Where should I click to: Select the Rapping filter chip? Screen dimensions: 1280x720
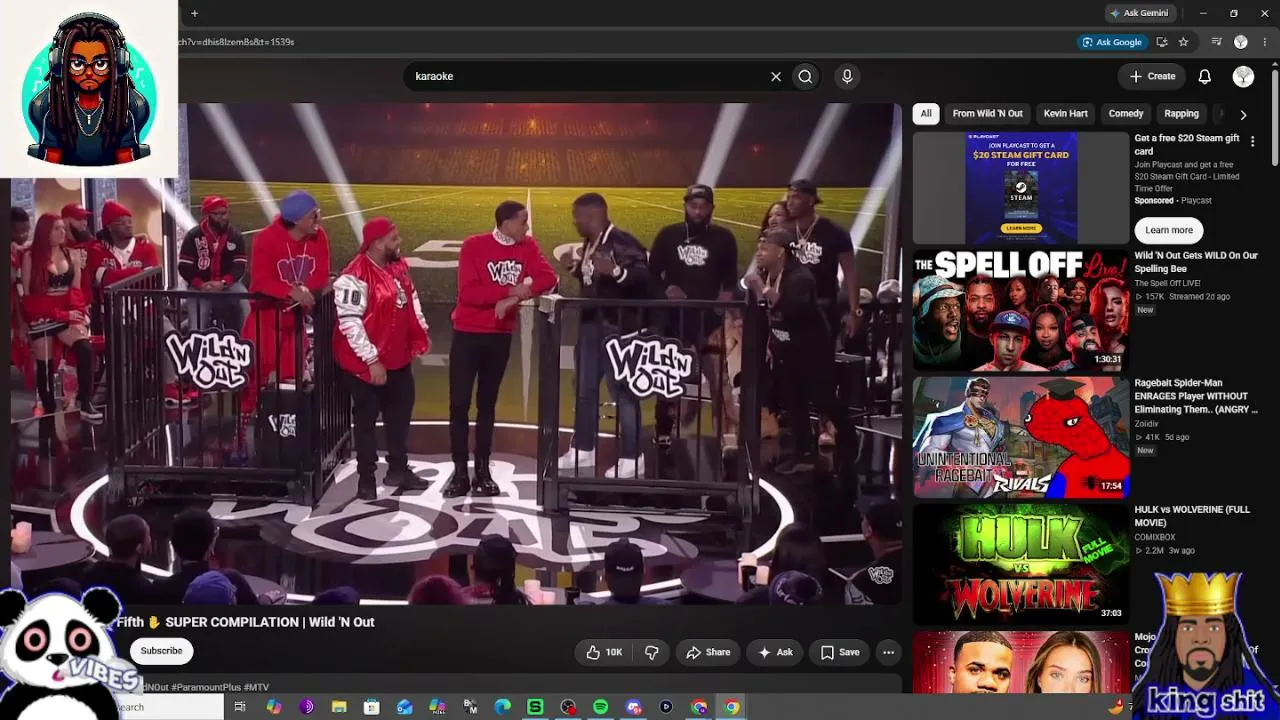click(x=1182, y=114)
